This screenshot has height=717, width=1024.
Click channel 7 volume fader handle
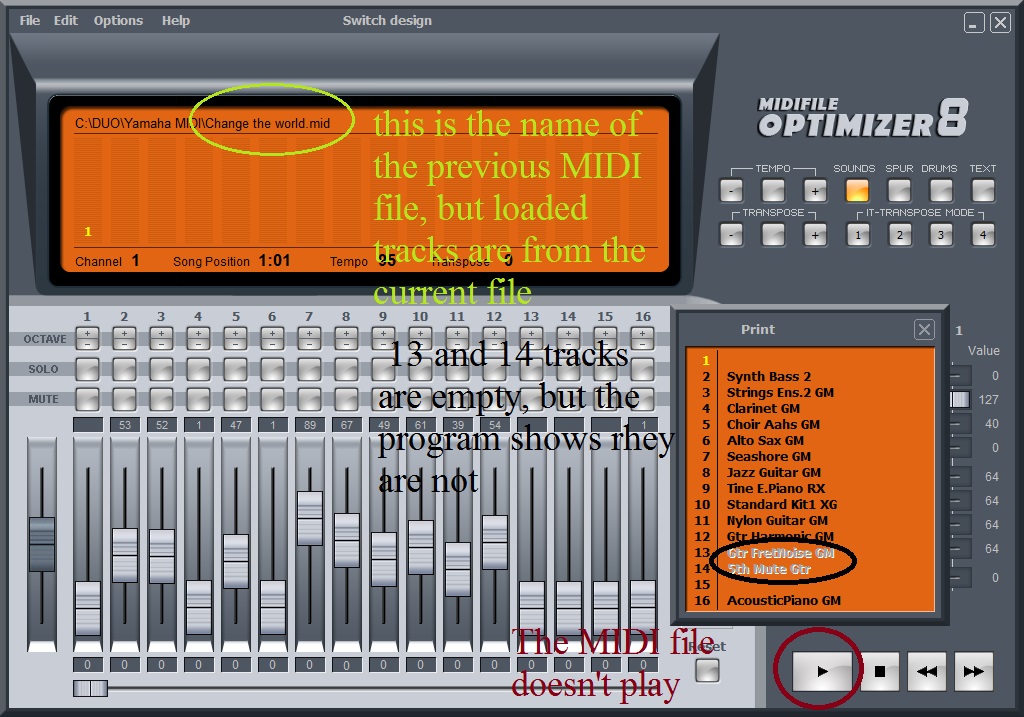tap(310, 518)
